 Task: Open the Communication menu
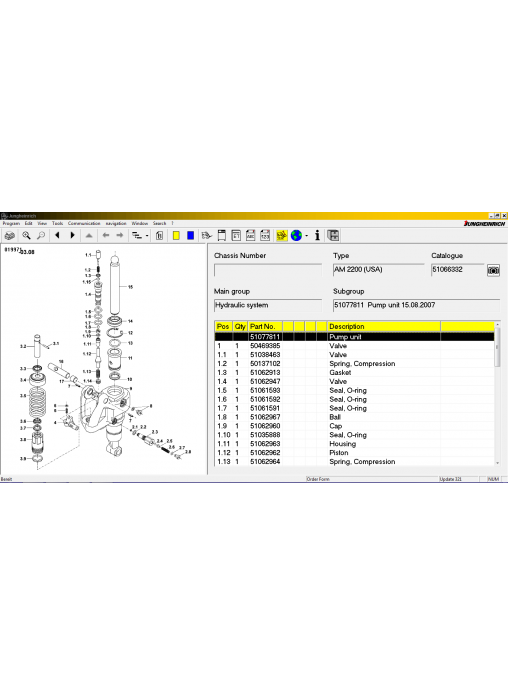pos(84,224)
